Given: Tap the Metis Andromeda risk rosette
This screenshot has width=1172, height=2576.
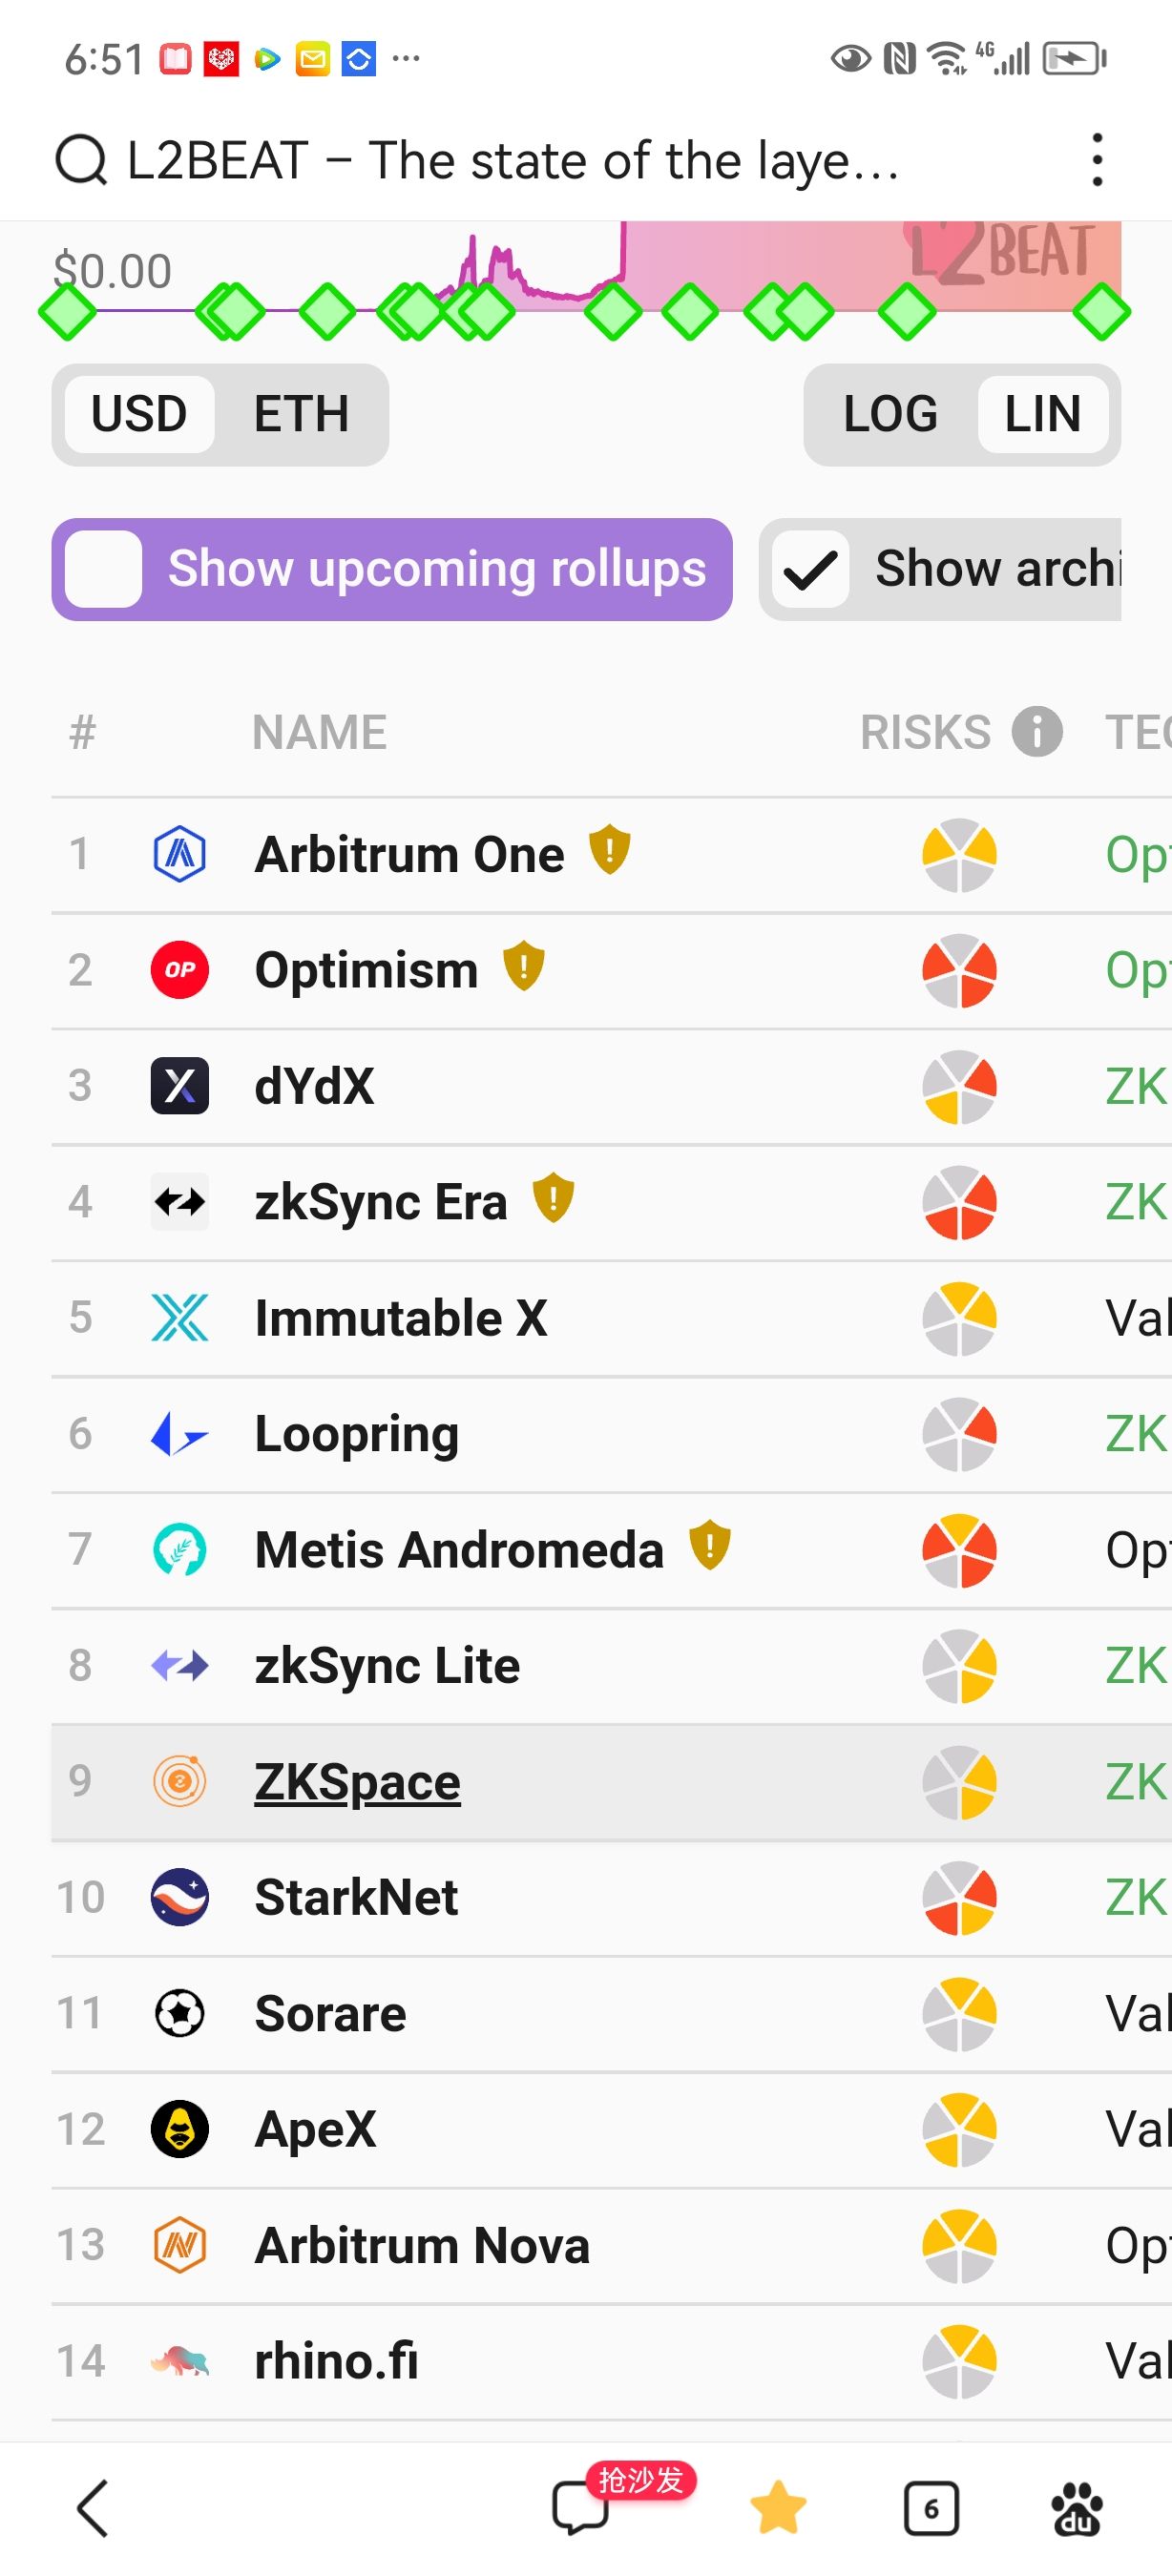Looking at the screenshot, I should coord(959,1550).
